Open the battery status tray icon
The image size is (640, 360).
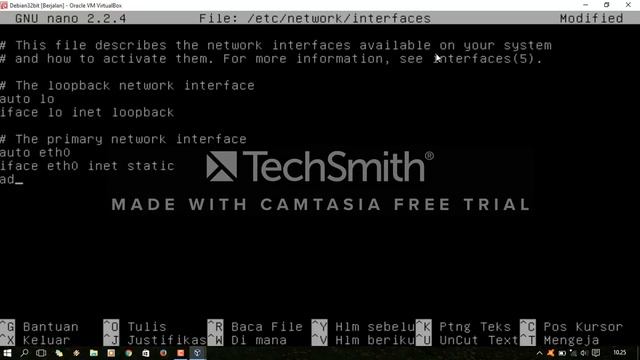[x=562, y=353]
